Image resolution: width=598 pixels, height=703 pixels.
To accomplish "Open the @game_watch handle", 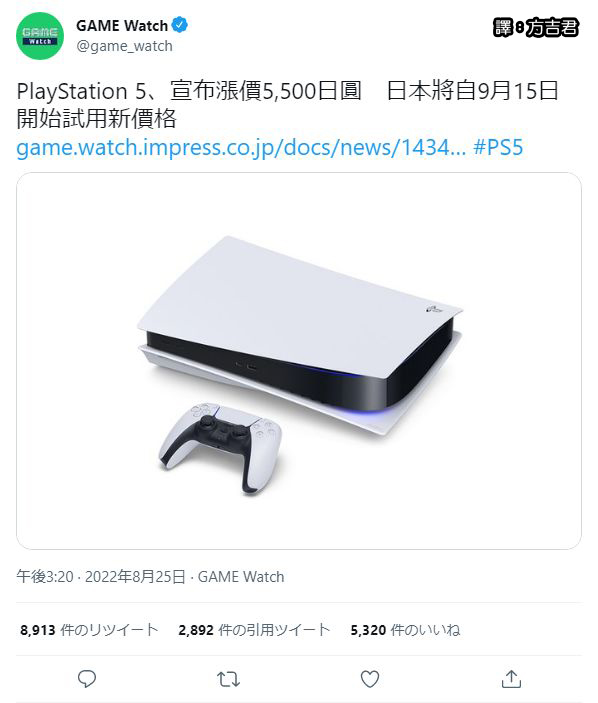I will click(124, 46).
